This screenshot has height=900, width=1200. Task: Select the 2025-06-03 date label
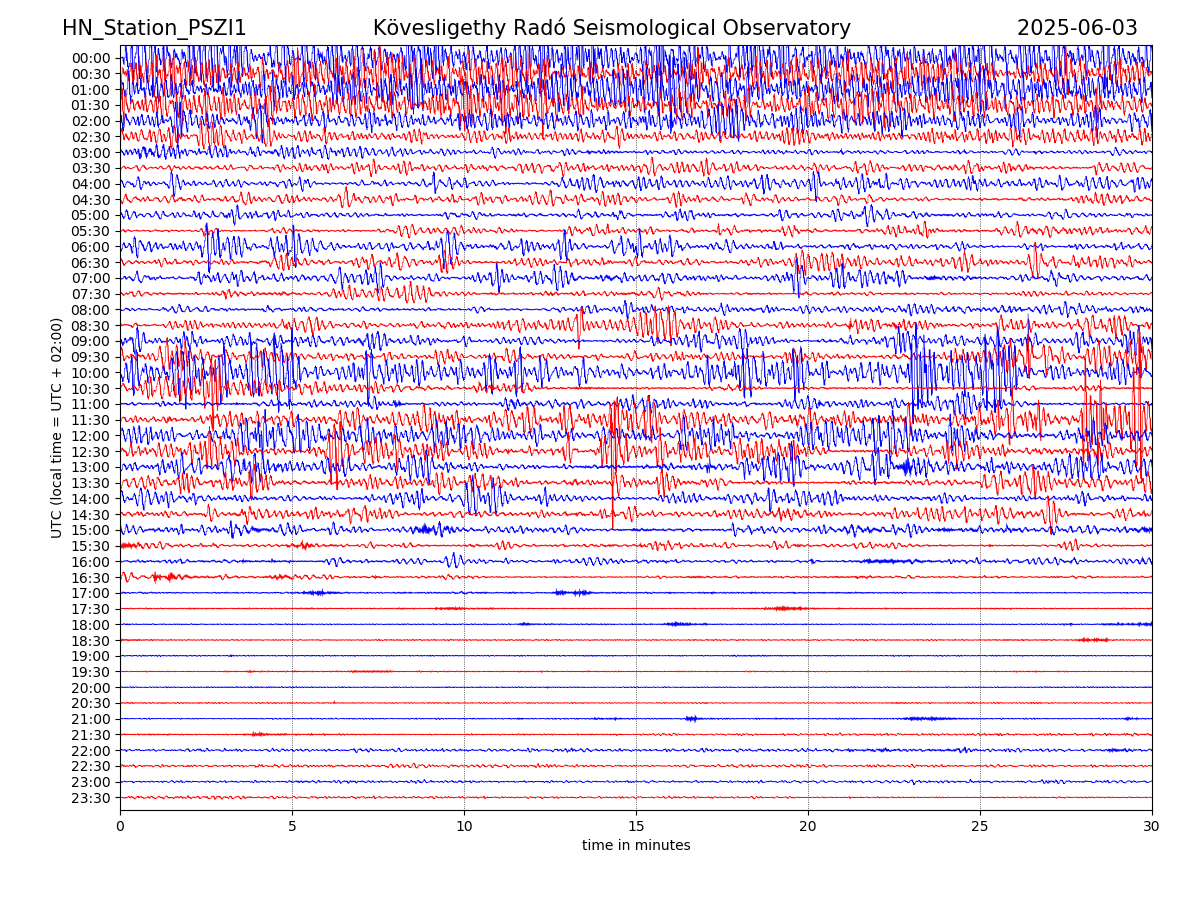[x=1077, y=29]
